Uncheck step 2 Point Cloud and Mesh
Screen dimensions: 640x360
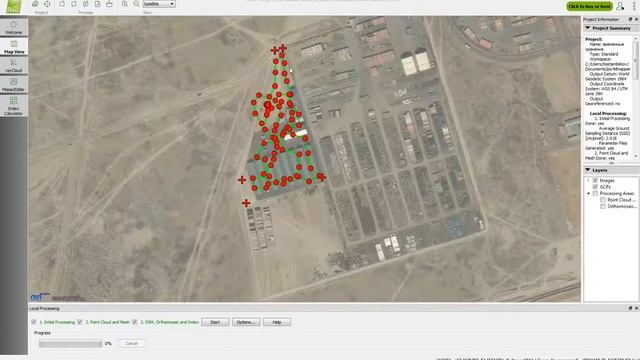click(x=80, y=322)
